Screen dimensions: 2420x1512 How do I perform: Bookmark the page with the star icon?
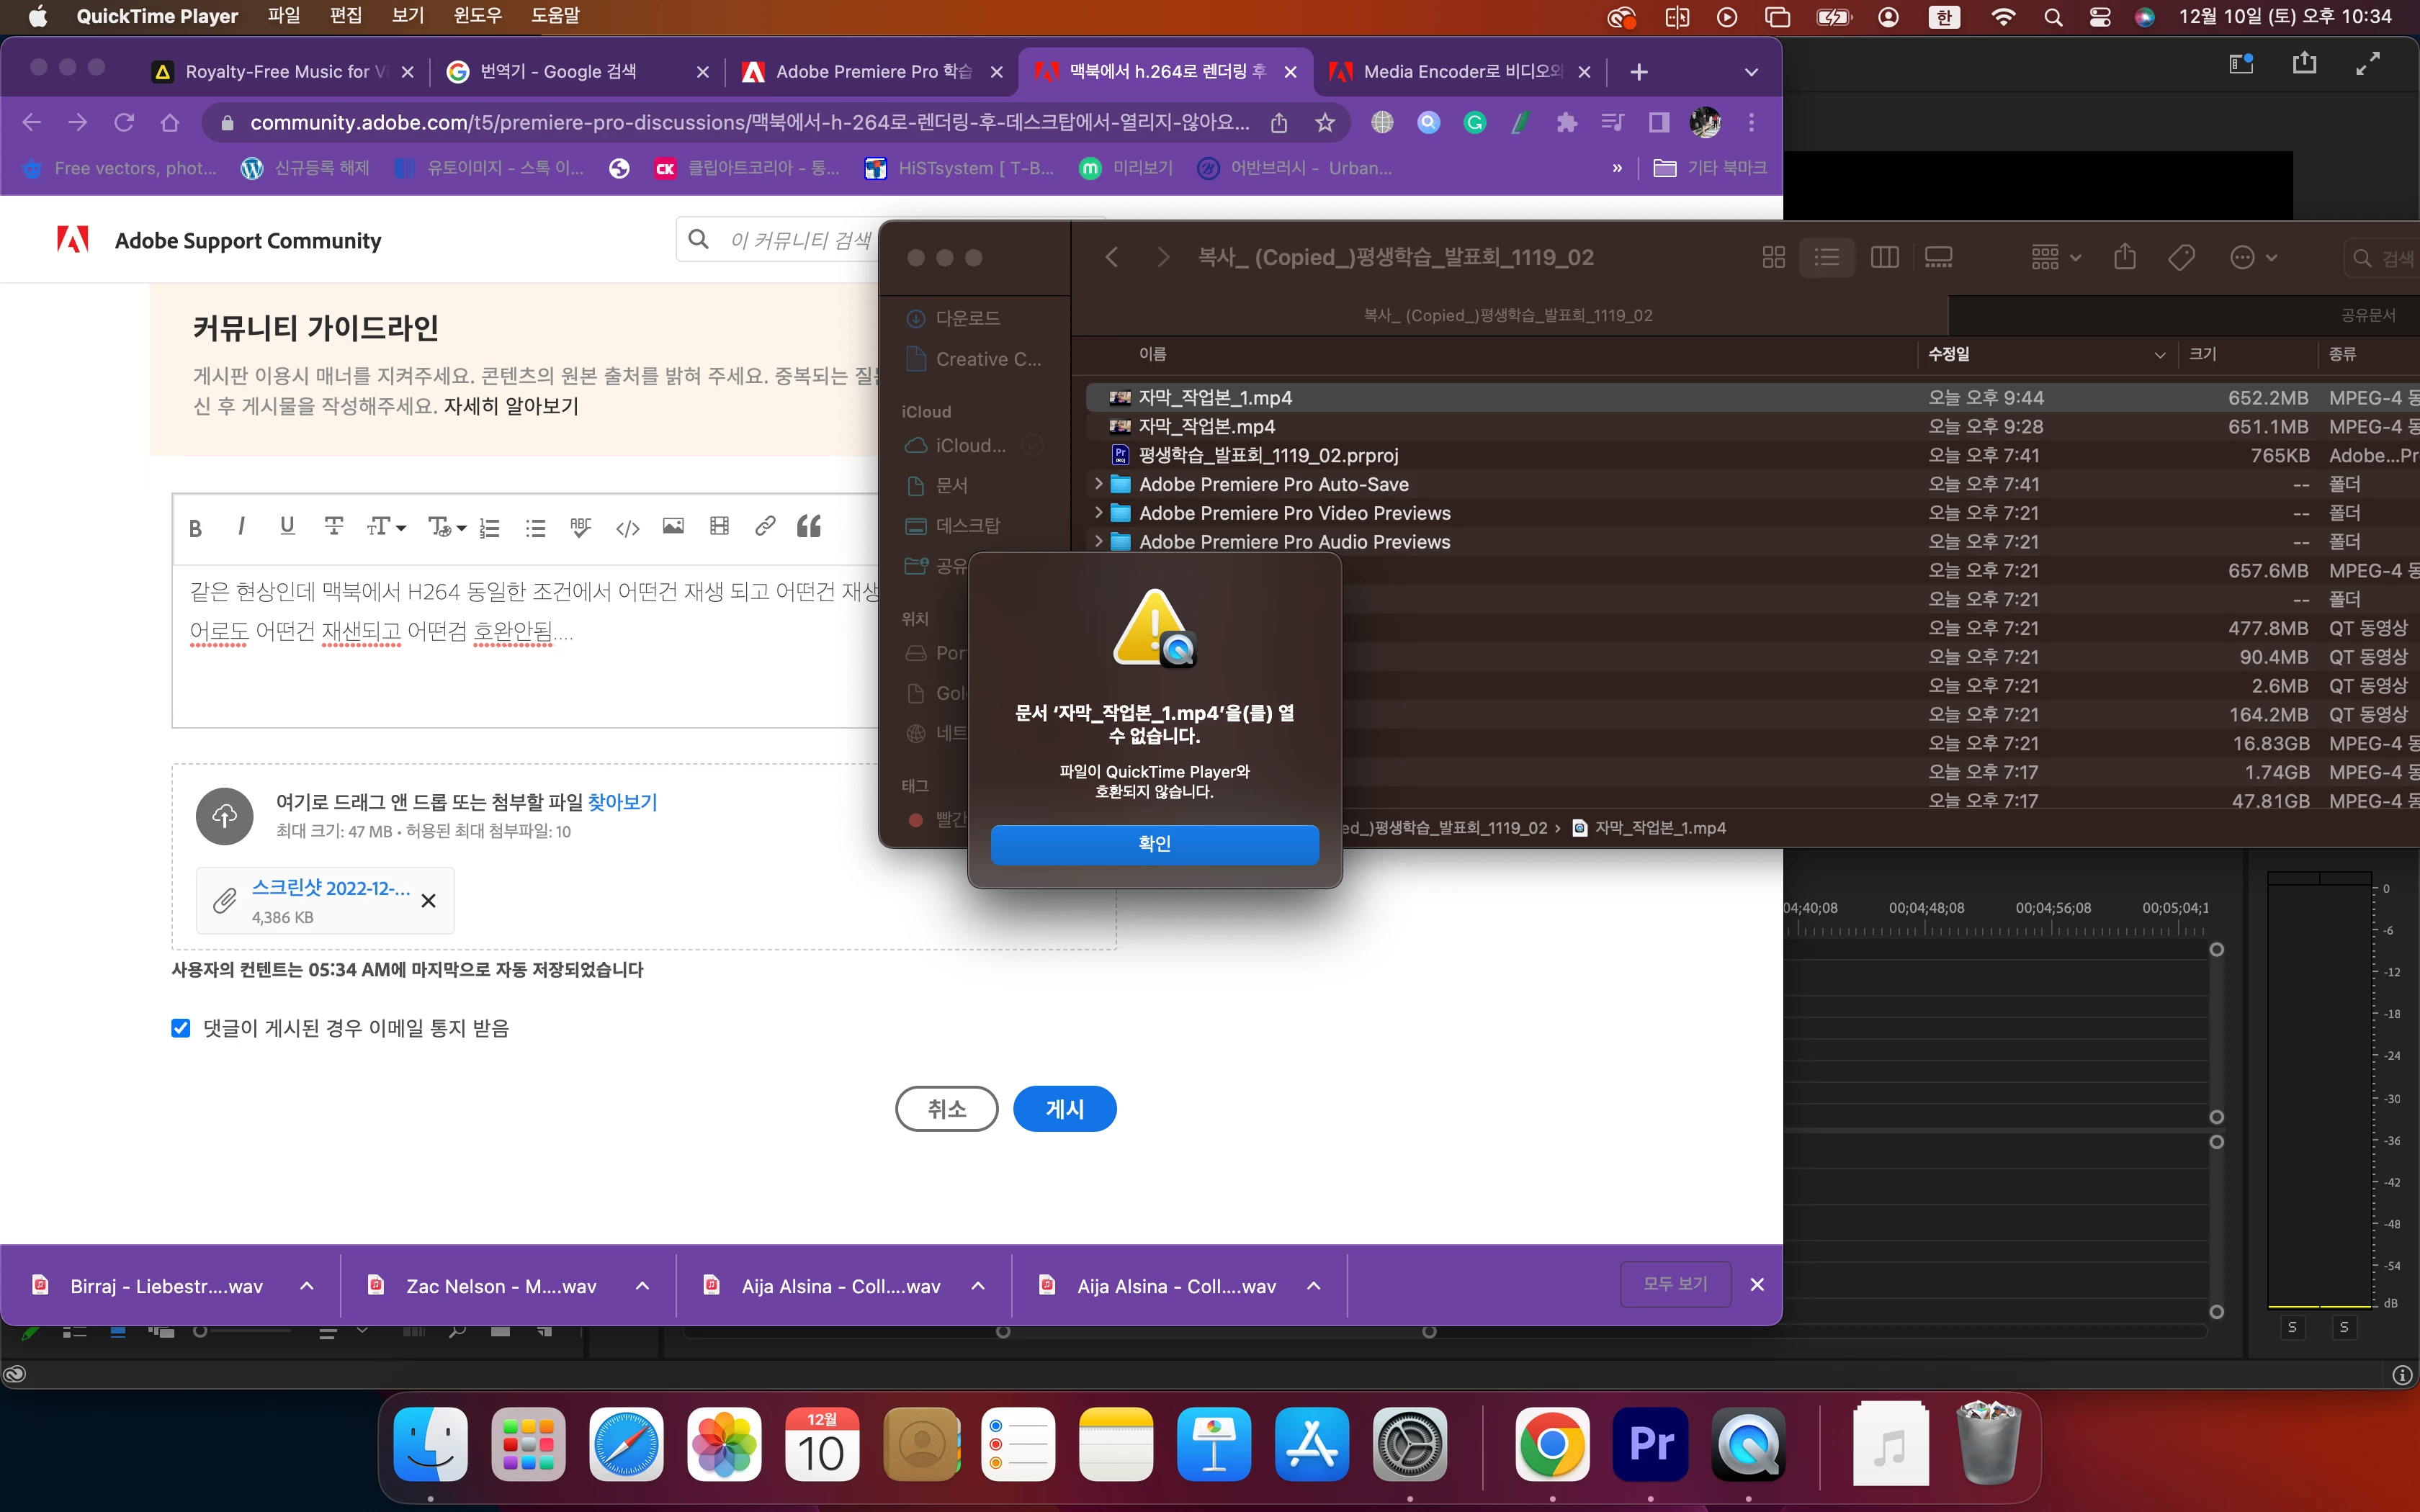(x=1325, y=123)
